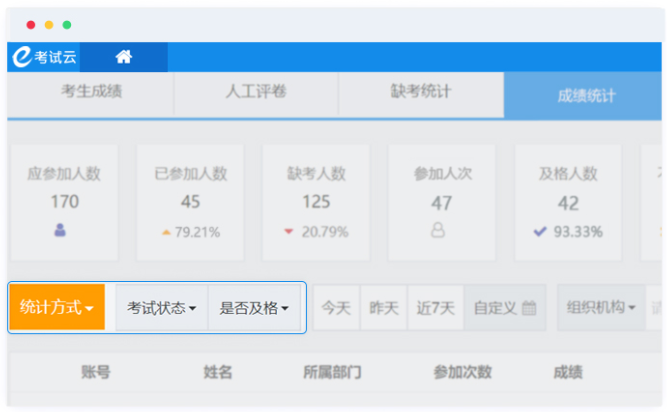Select the 成绩统计 tab
This screenshot has height=412, width=667.
[x=586, y=97]
